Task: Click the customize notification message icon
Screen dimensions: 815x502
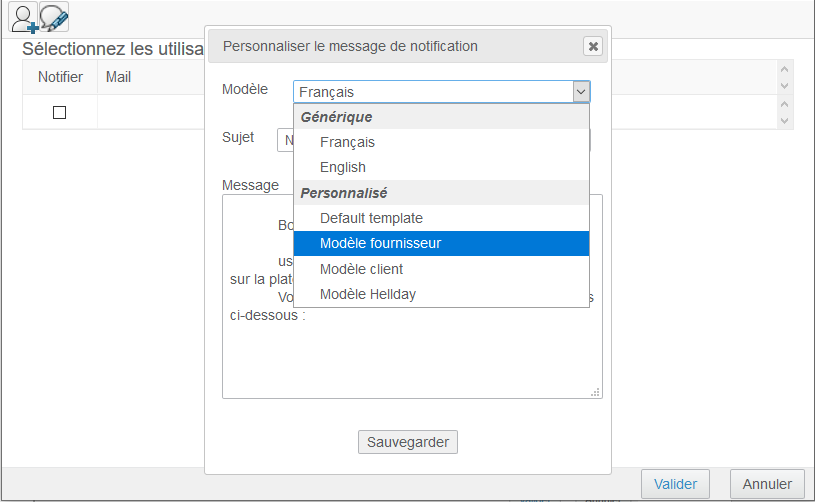Action: (x=54, y=17)
